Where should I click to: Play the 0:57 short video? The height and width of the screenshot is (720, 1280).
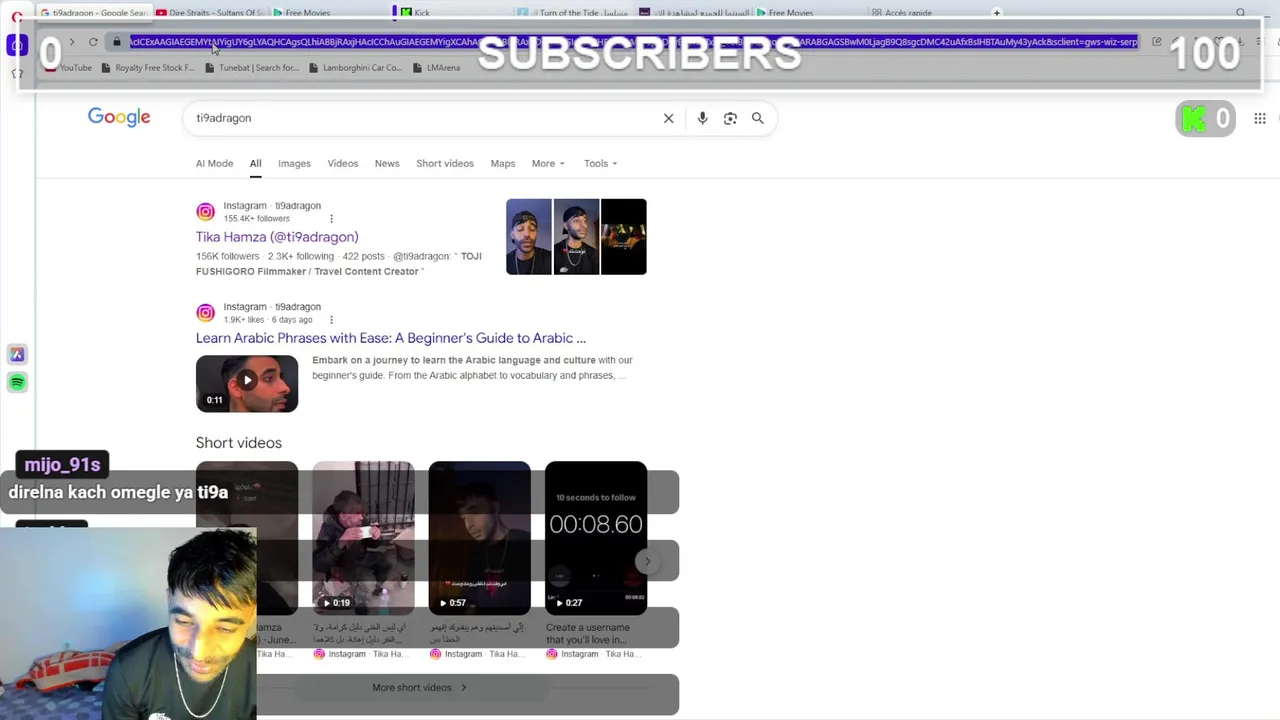(x=479, y=537)
